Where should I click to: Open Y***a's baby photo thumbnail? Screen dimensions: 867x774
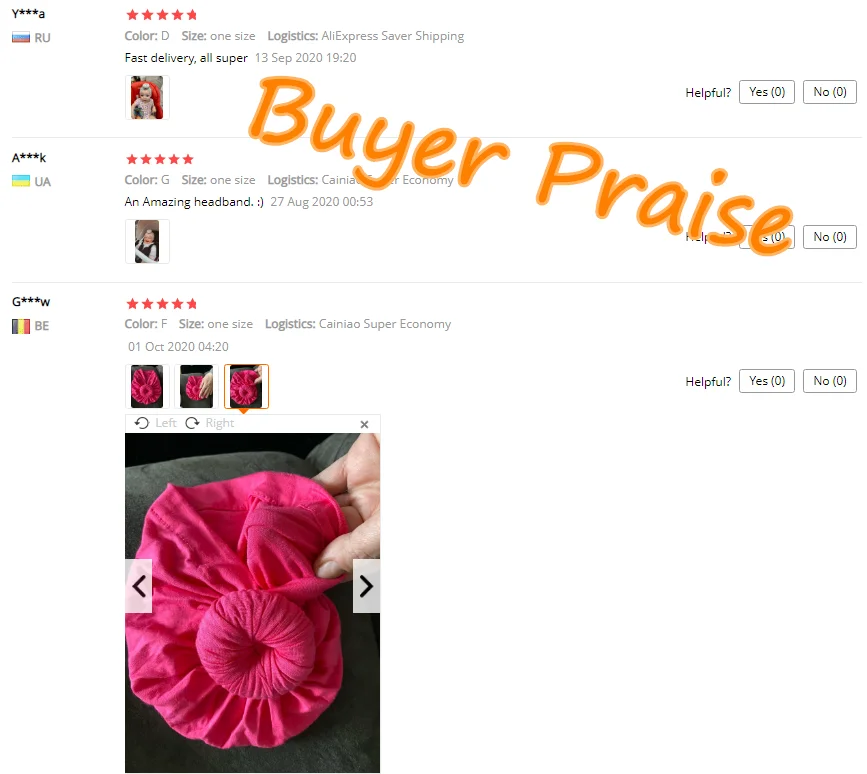coord(147,97)
